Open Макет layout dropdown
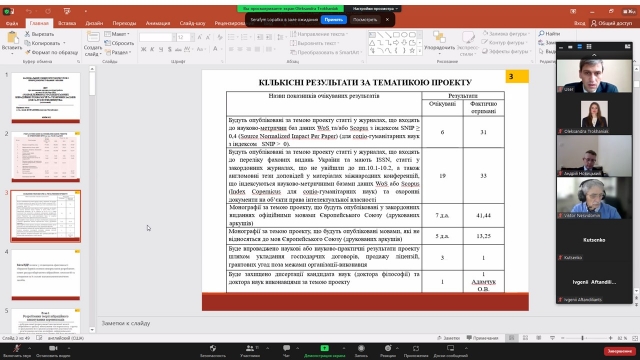The width and height of the screenshot is (640, 360). click(117, 34)
